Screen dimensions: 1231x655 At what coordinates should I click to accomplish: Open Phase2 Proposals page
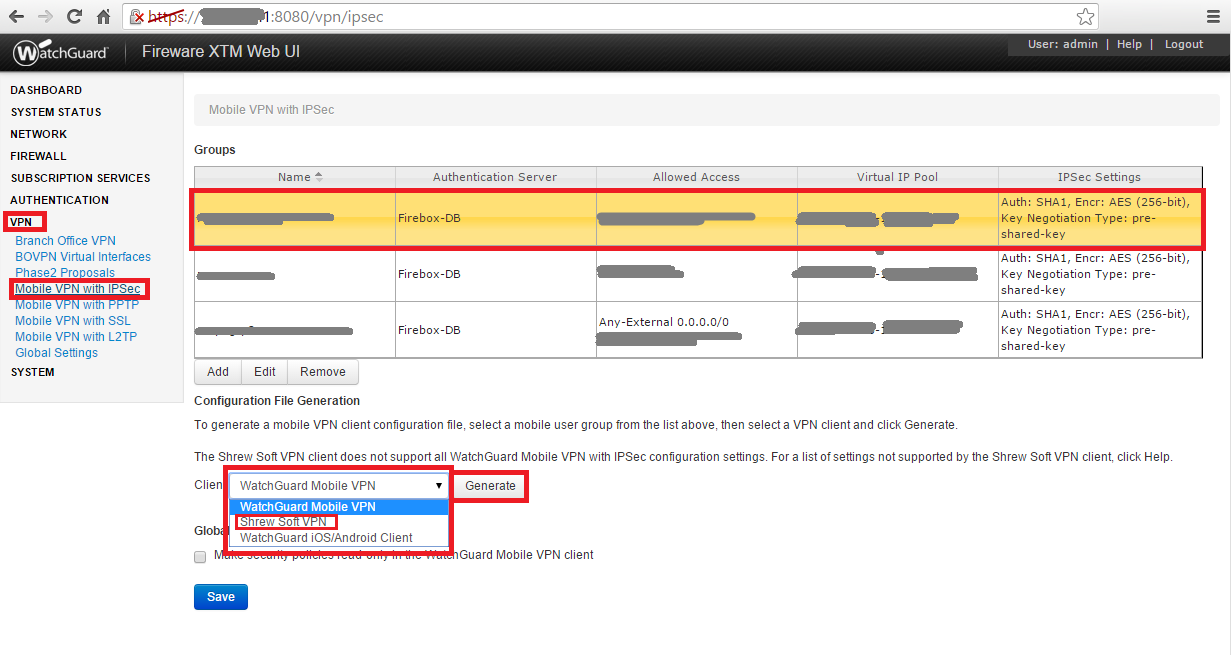coord(65,273)
